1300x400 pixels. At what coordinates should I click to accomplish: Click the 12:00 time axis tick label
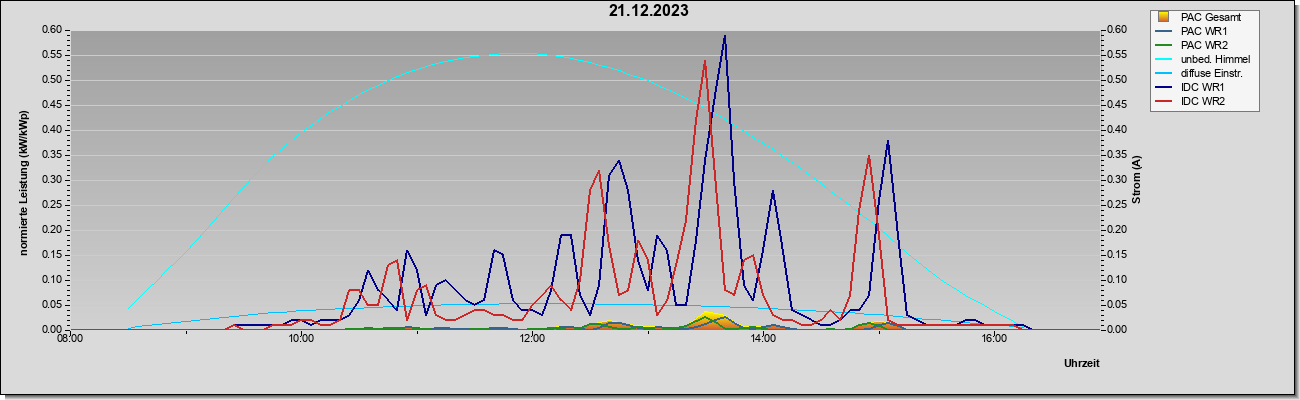click(x=532, y=340)
